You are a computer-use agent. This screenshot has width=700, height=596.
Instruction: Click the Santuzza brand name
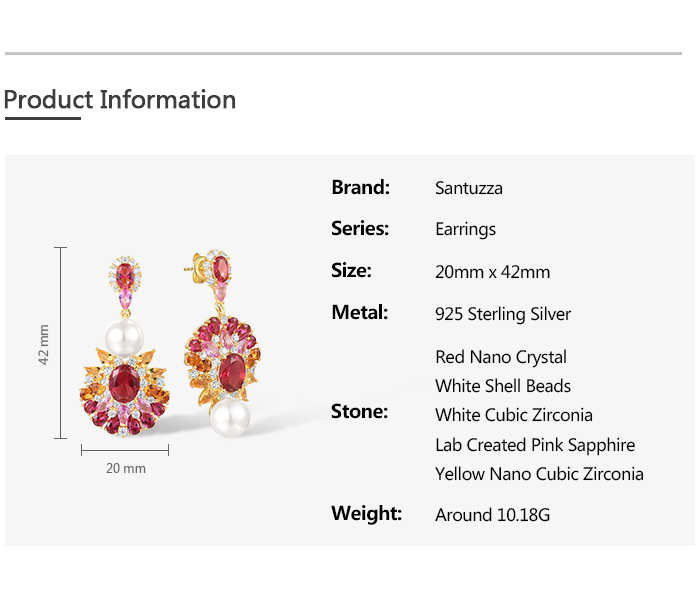(469, 188)
